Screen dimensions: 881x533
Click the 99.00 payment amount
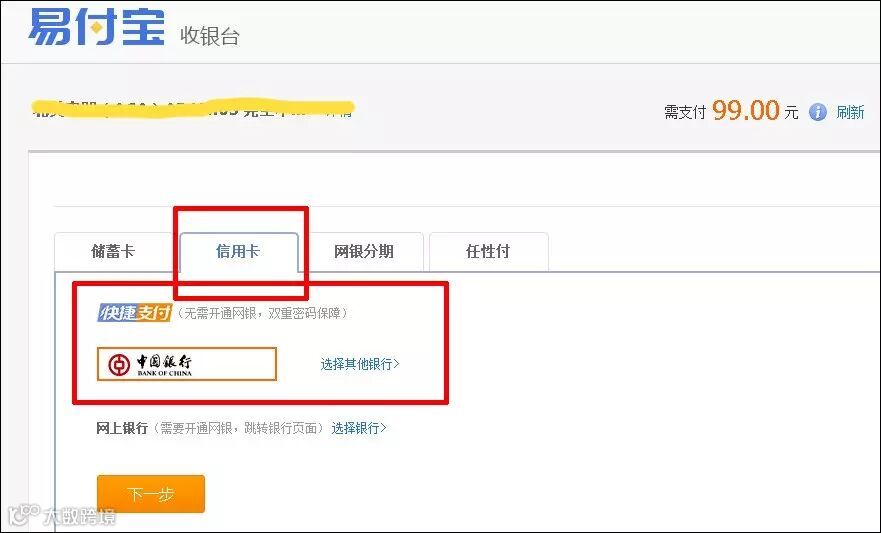745,111
